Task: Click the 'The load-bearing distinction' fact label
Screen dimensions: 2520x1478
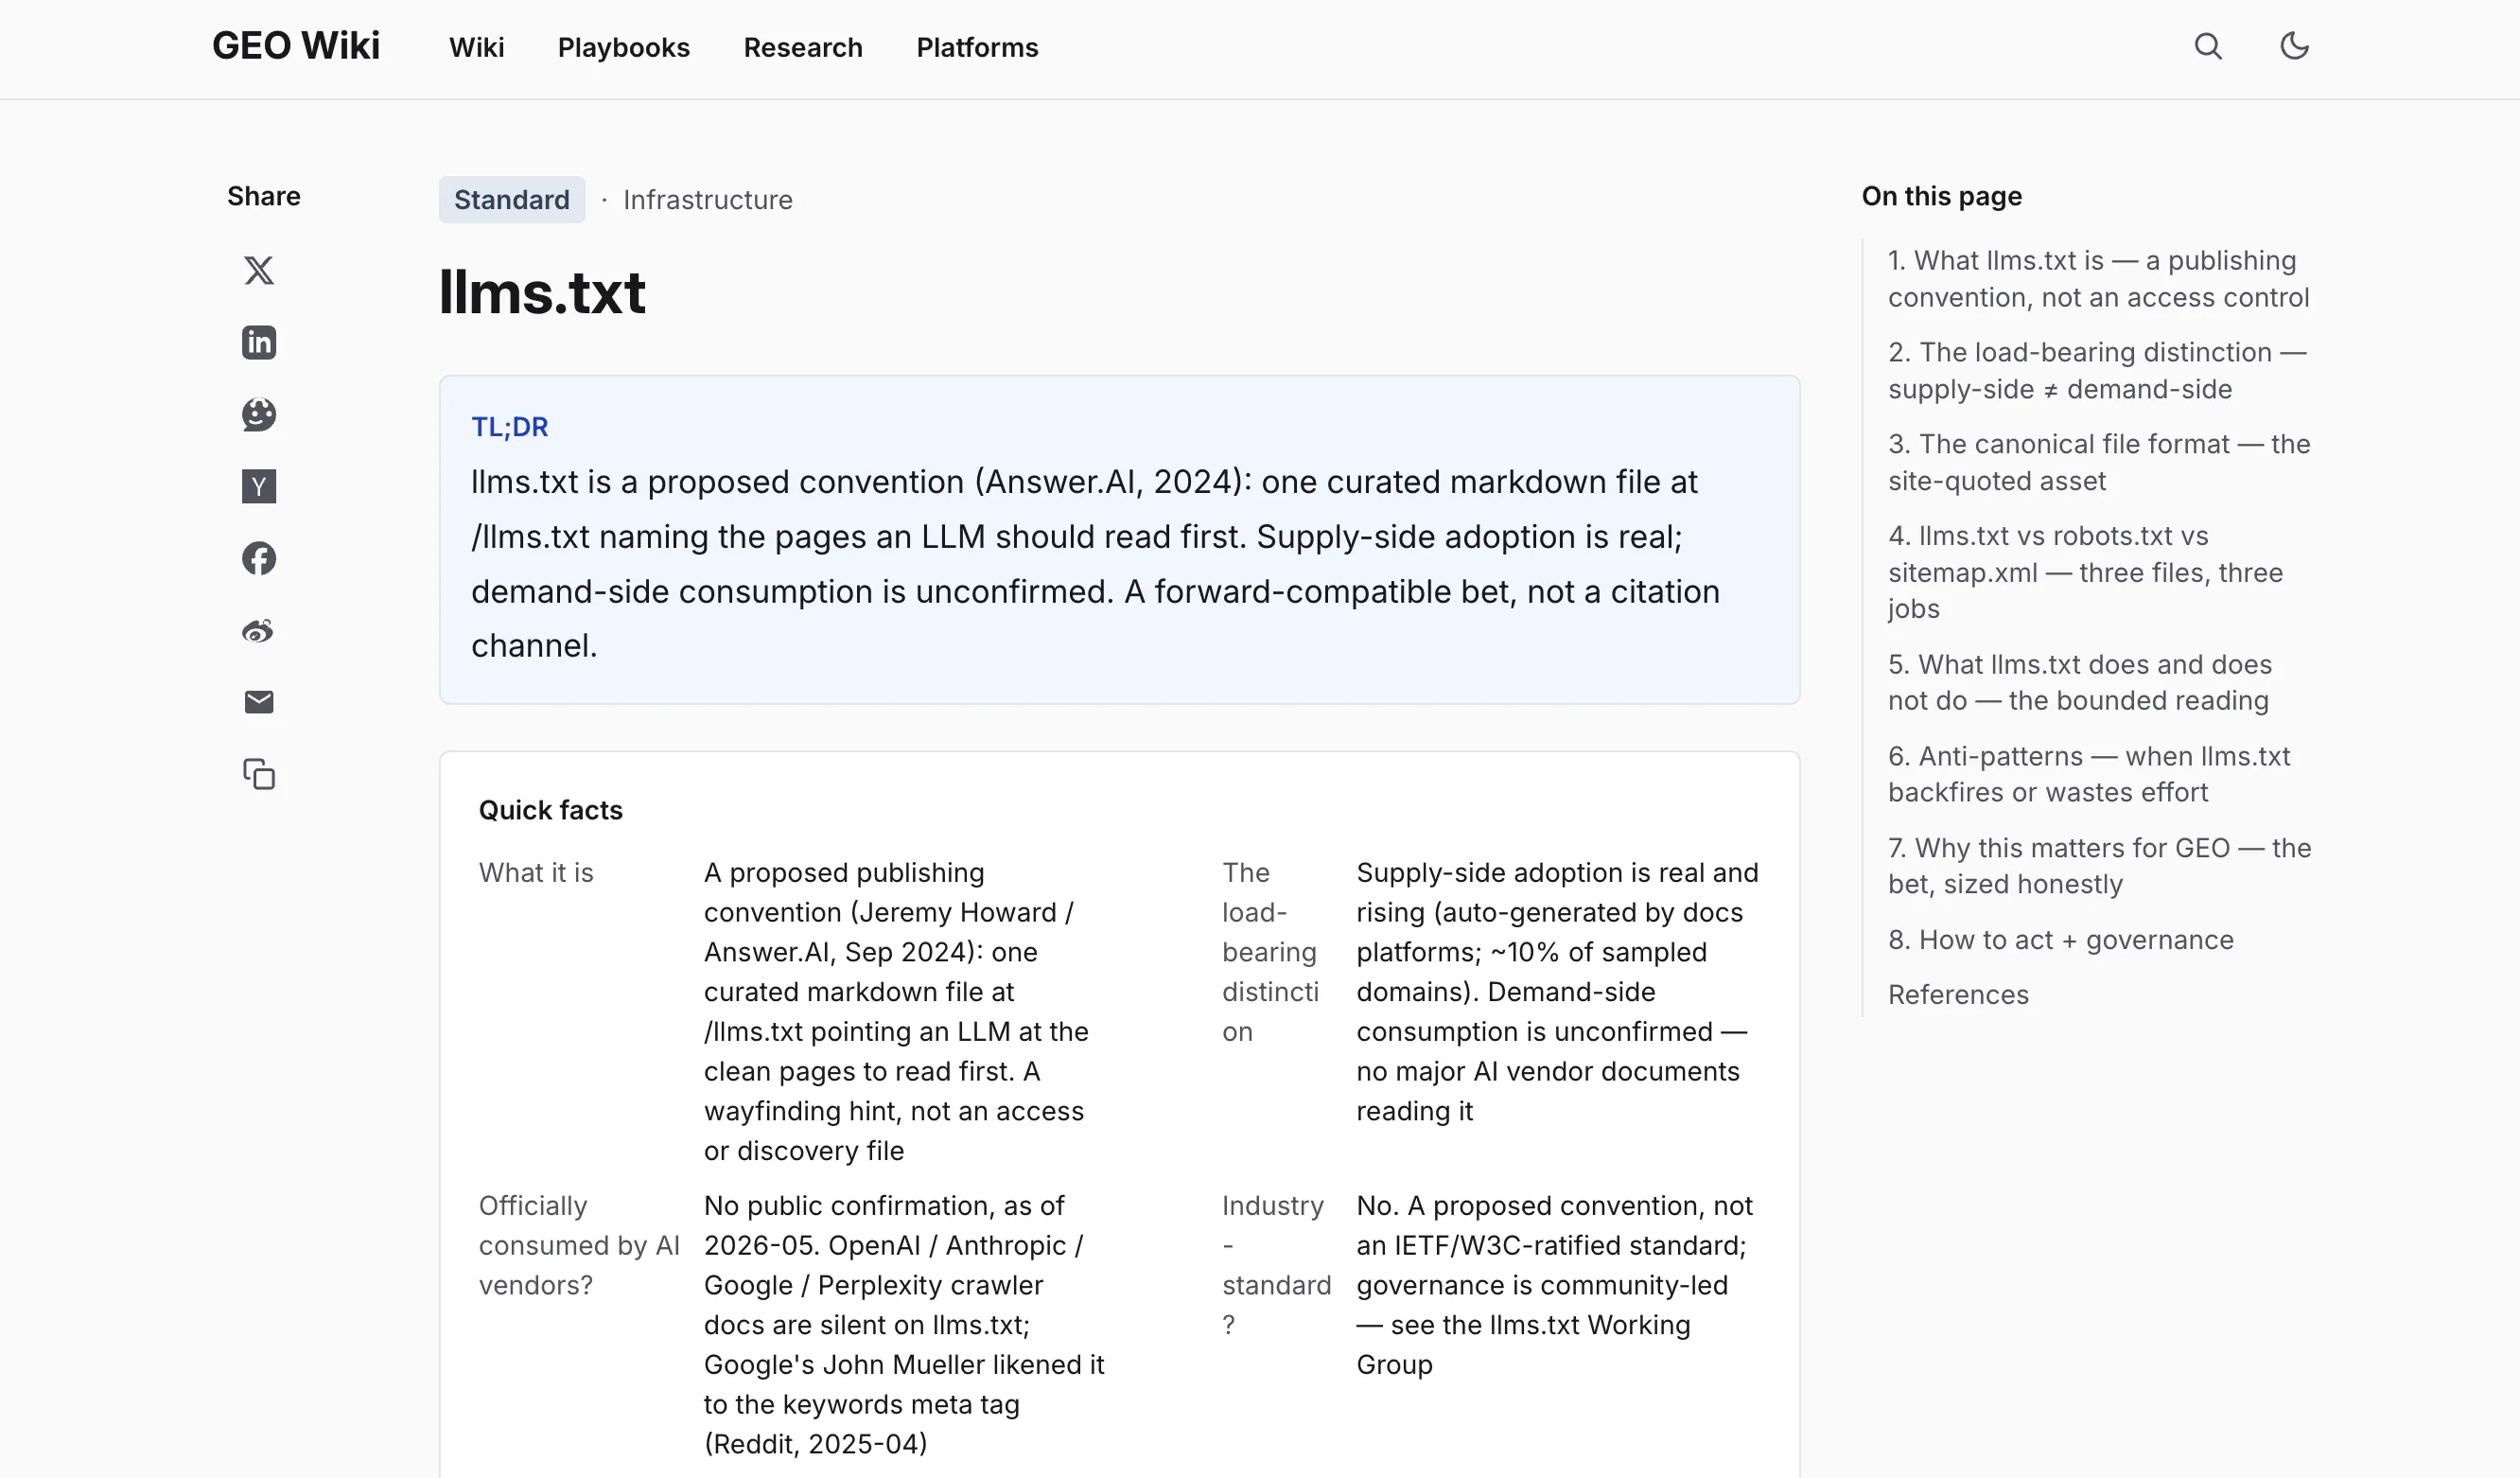Action: click(1270, 952)
